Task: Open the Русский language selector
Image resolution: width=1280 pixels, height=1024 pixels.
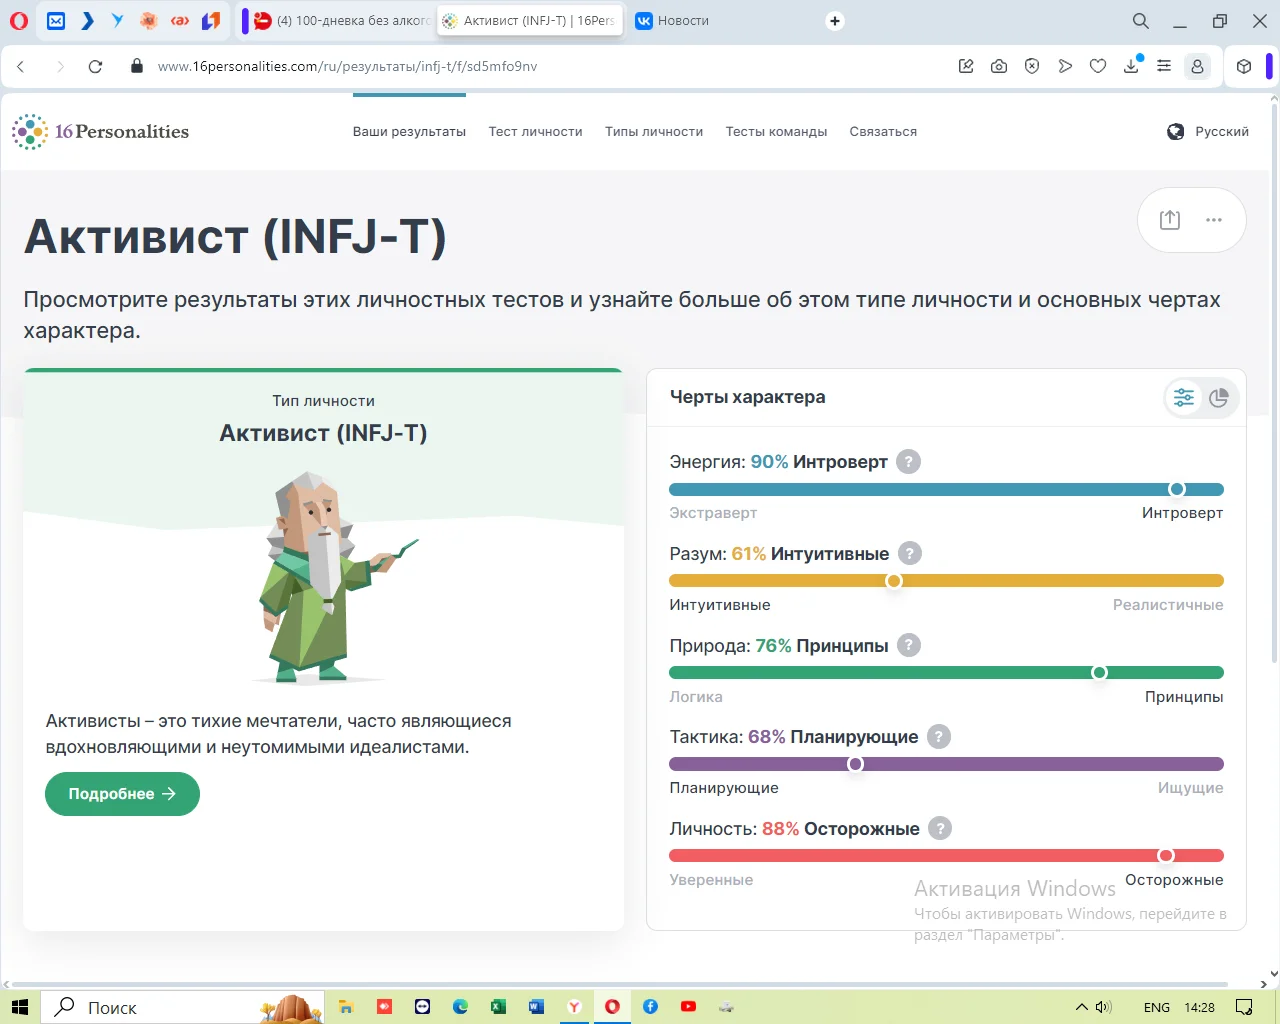Action: coord(1208,132)
